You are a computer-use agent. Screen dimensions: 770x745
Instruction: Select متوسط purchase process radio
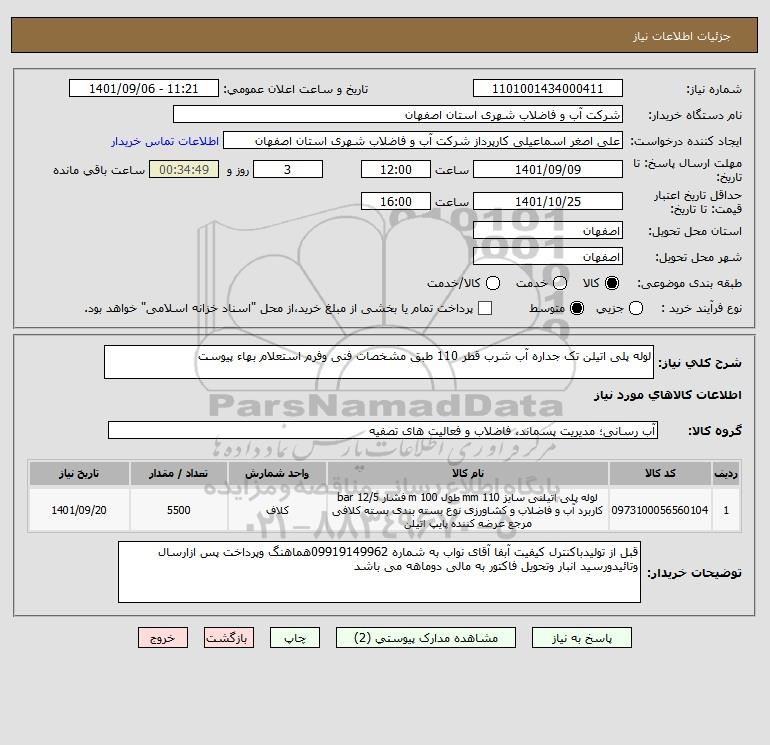(577, 308)
